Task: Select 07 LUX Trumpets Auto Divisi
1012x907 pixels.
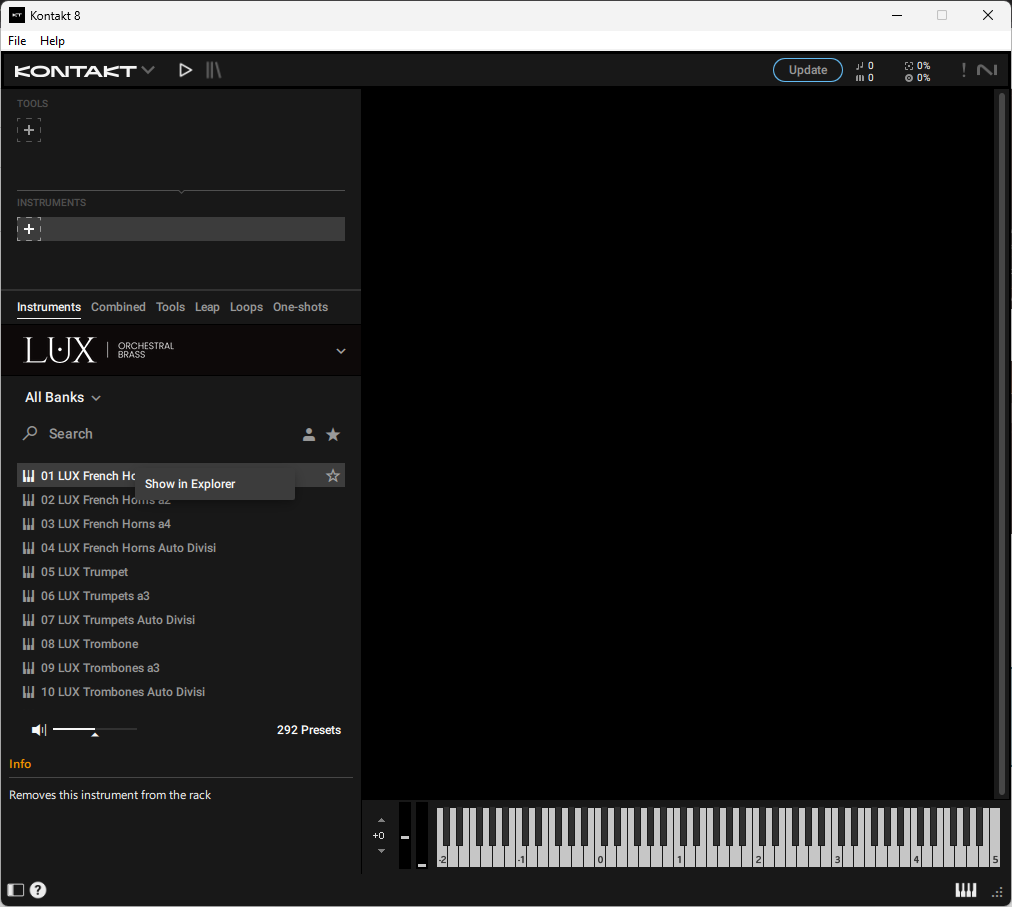Action: coord(181,620)
